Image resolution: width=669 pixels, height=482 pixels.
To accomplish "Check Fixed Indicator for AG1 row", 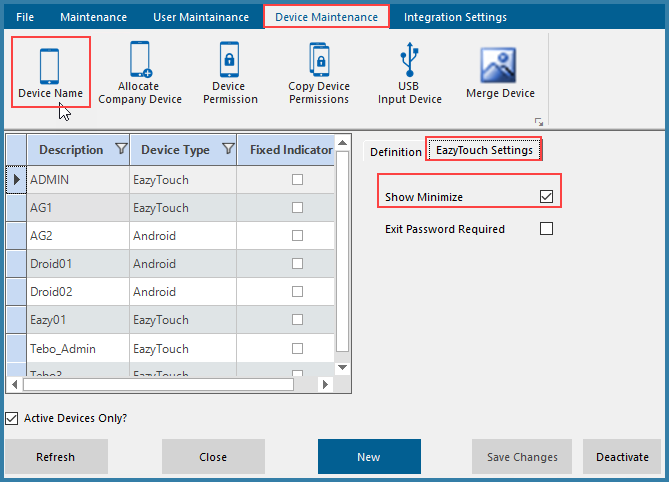I will click(x=297, y=208).
